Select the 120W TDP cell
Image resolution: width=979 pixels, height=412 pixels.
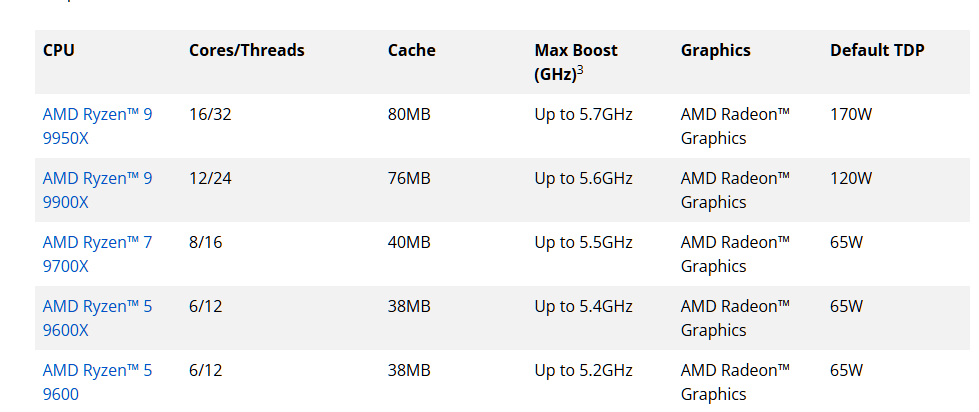click(850, 179)
